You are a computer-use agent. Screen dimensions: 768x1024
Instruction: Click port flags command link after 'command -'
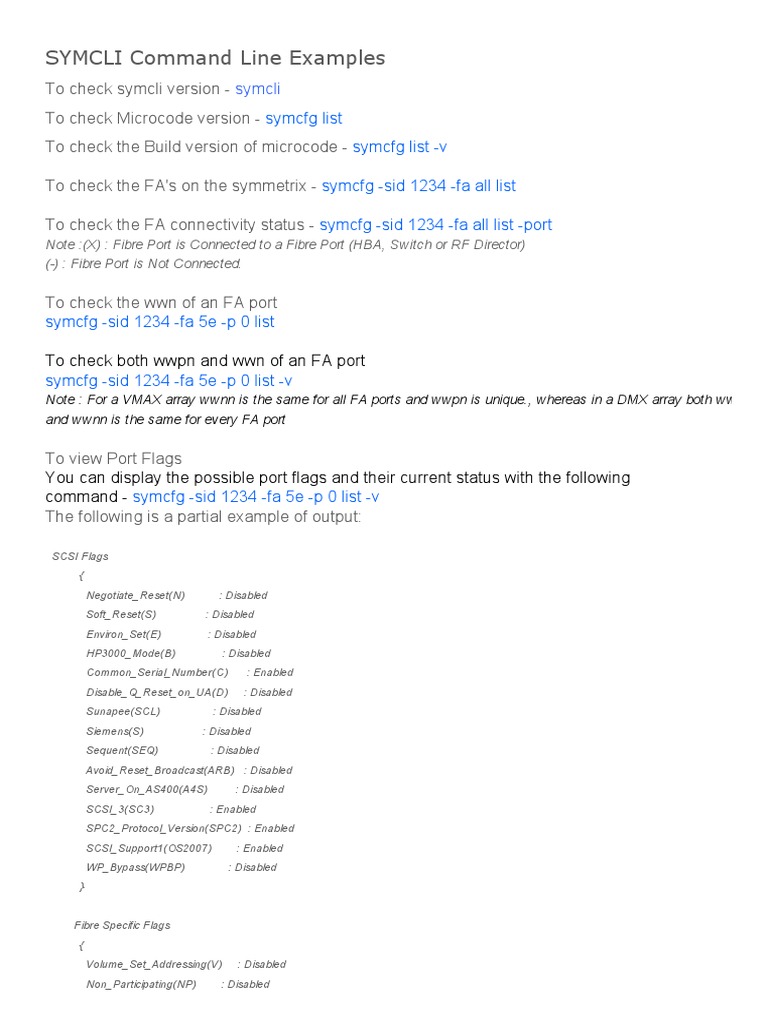256,497
